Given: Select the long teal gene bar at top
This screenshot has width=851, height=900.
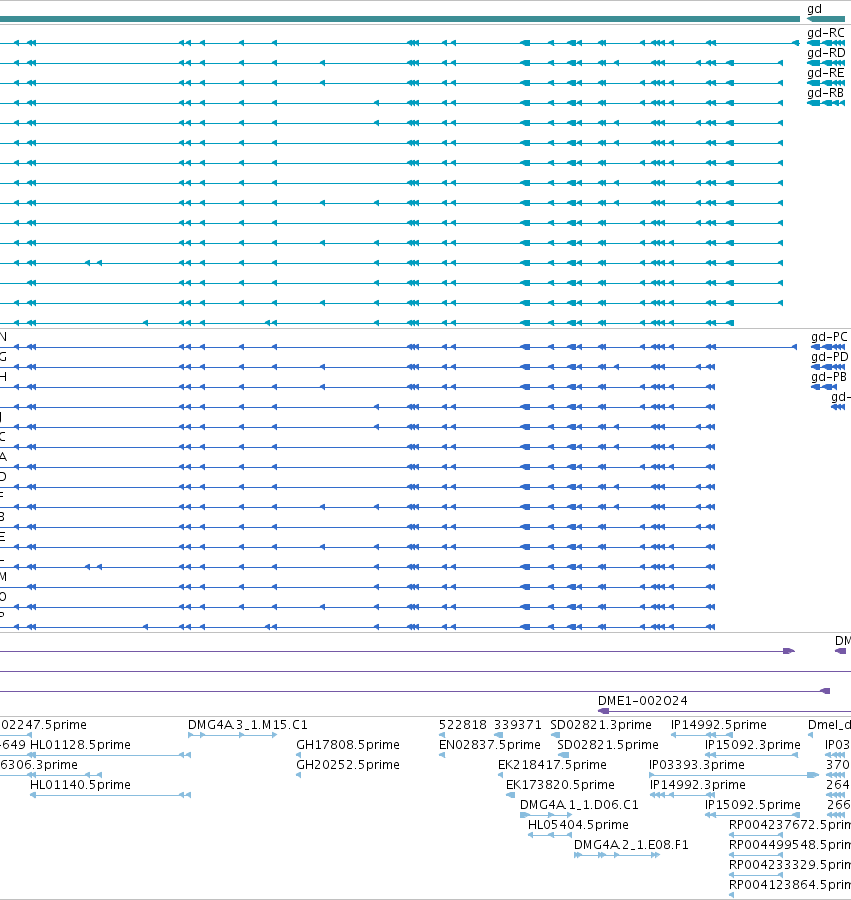Looking at the screenshot, I should pos(399,19).
